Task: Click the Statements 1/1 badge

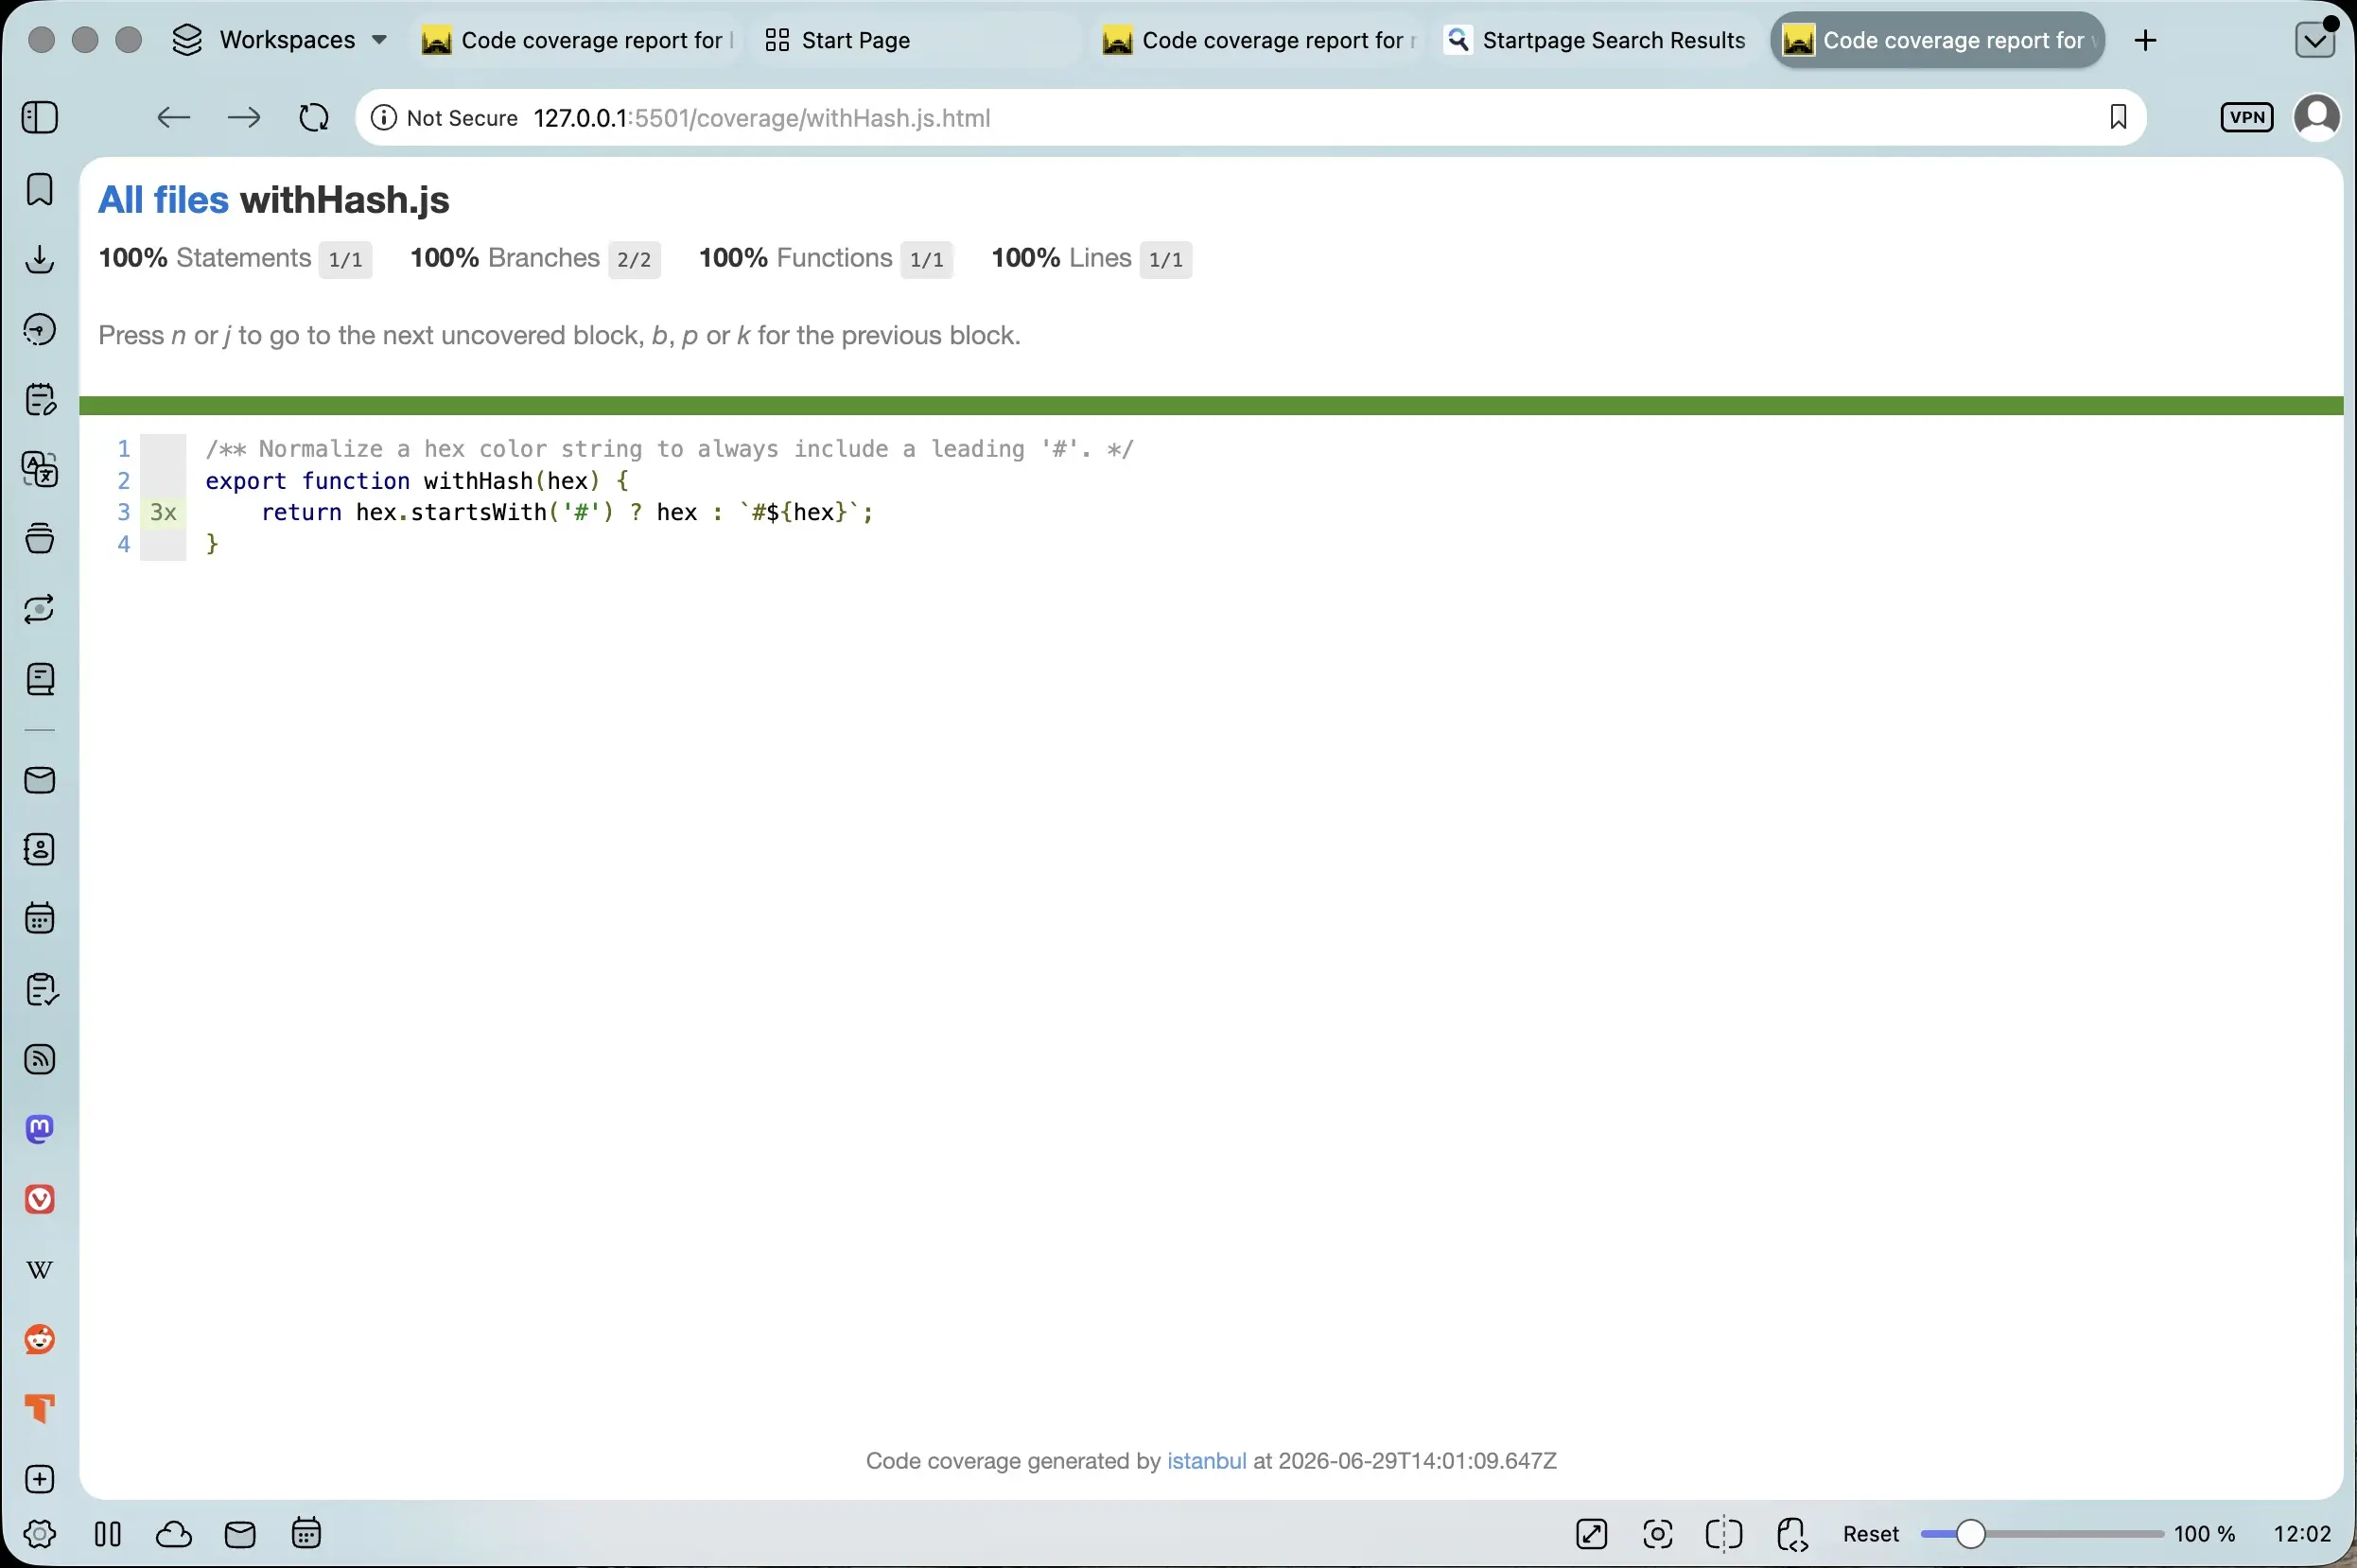Action: click(x=346, y=260)
